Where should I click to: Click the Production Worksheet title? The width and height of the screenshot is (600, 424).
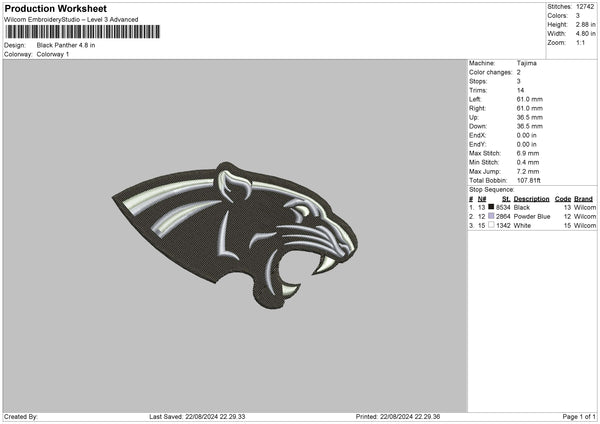(x=55, y=8)
